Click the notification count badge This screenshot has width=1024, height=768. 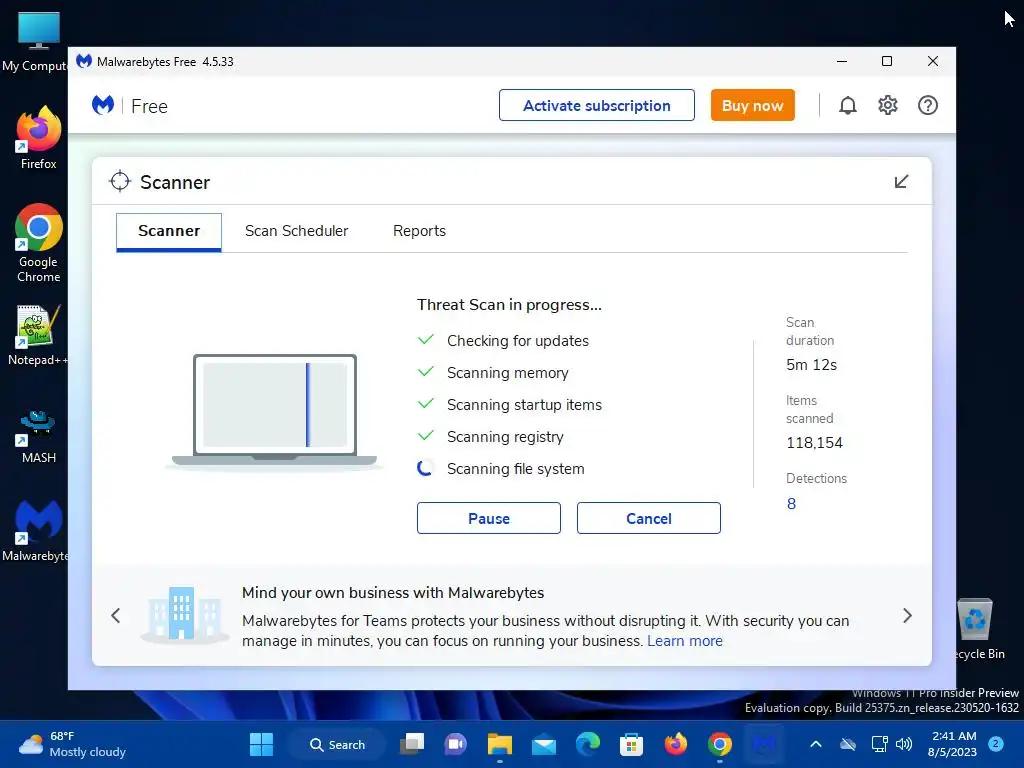click(x=996, y=744)
